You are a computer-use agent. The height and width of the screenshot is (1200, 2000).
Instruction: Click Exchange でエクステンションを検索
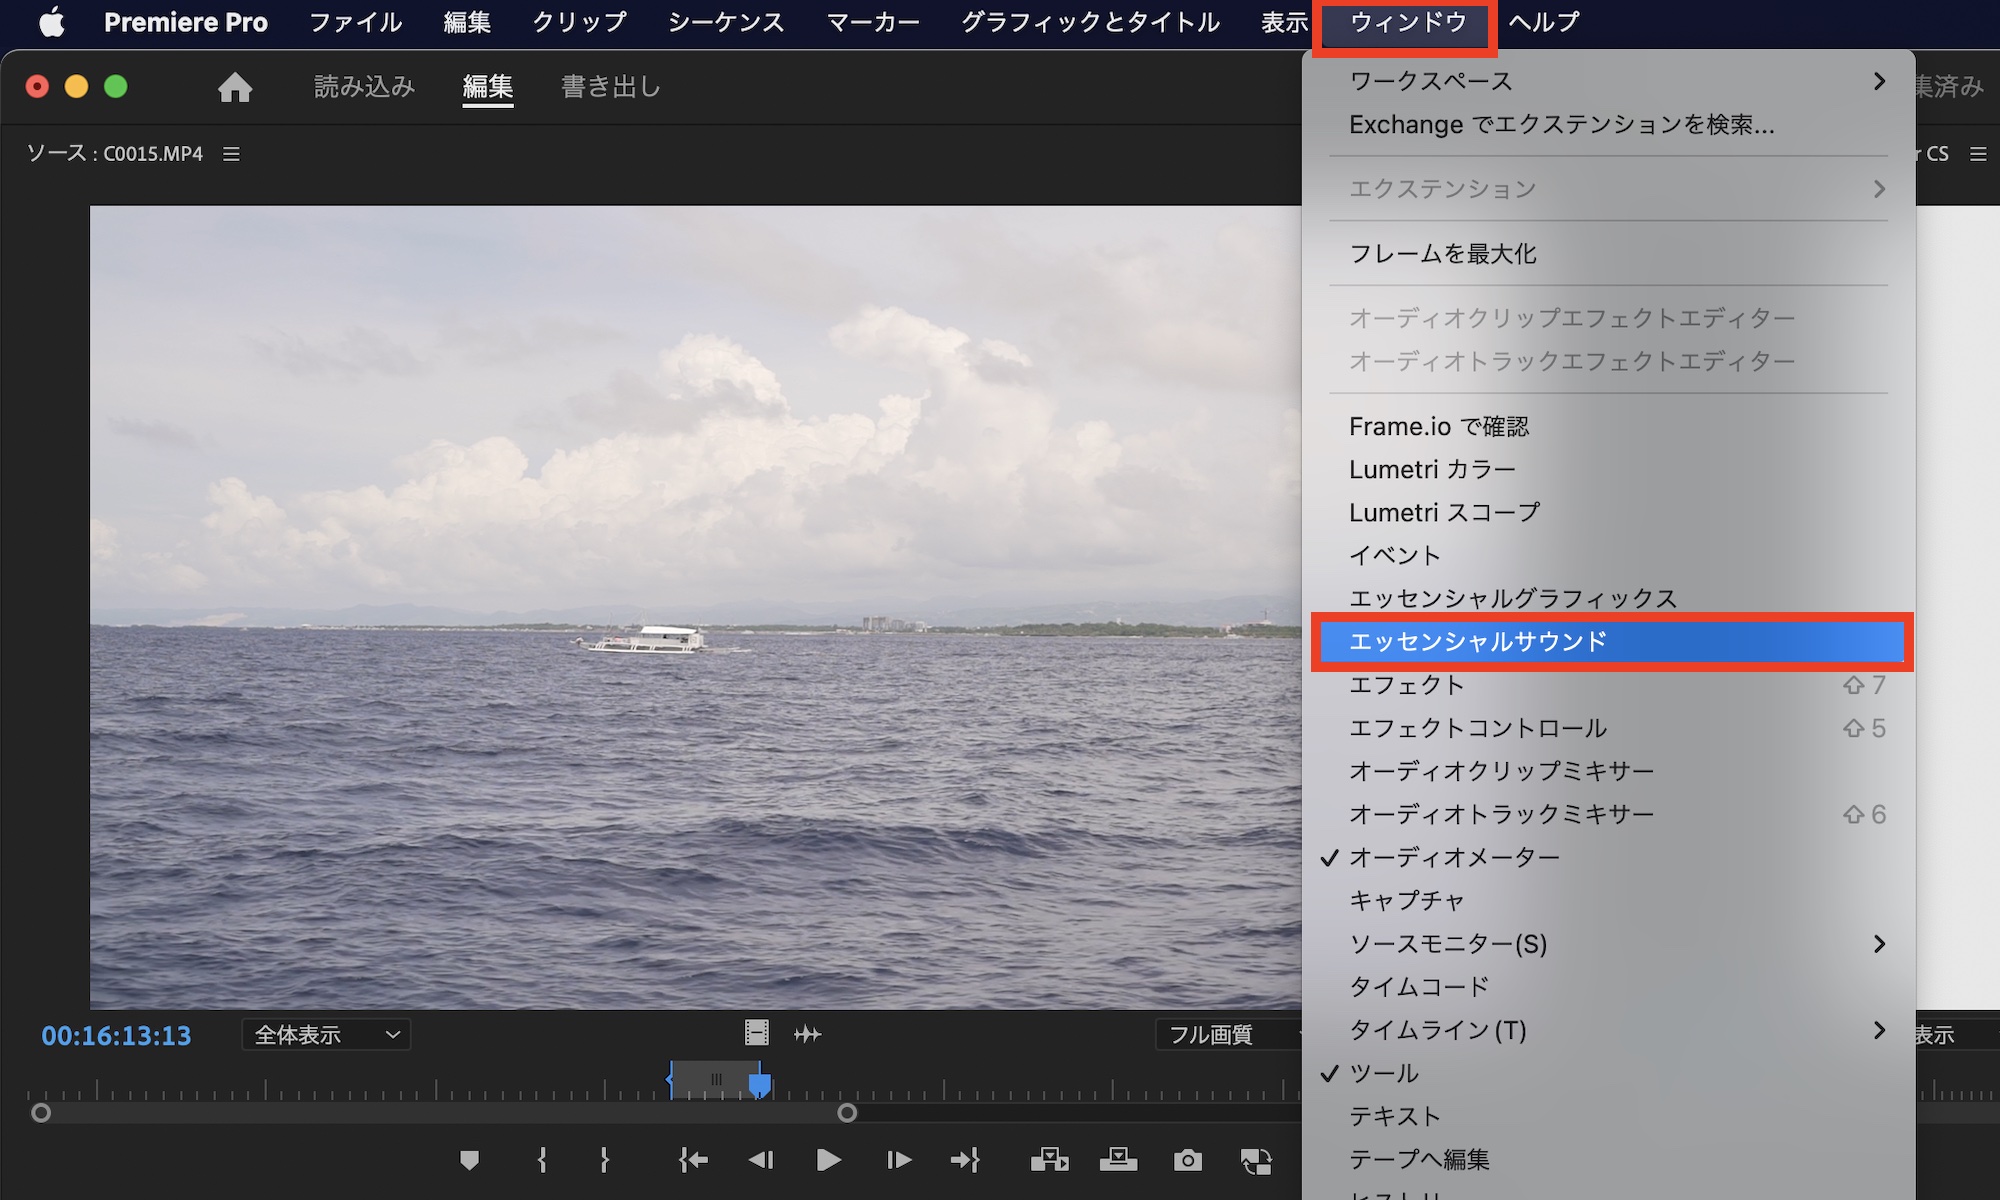tap(1561, 124)
